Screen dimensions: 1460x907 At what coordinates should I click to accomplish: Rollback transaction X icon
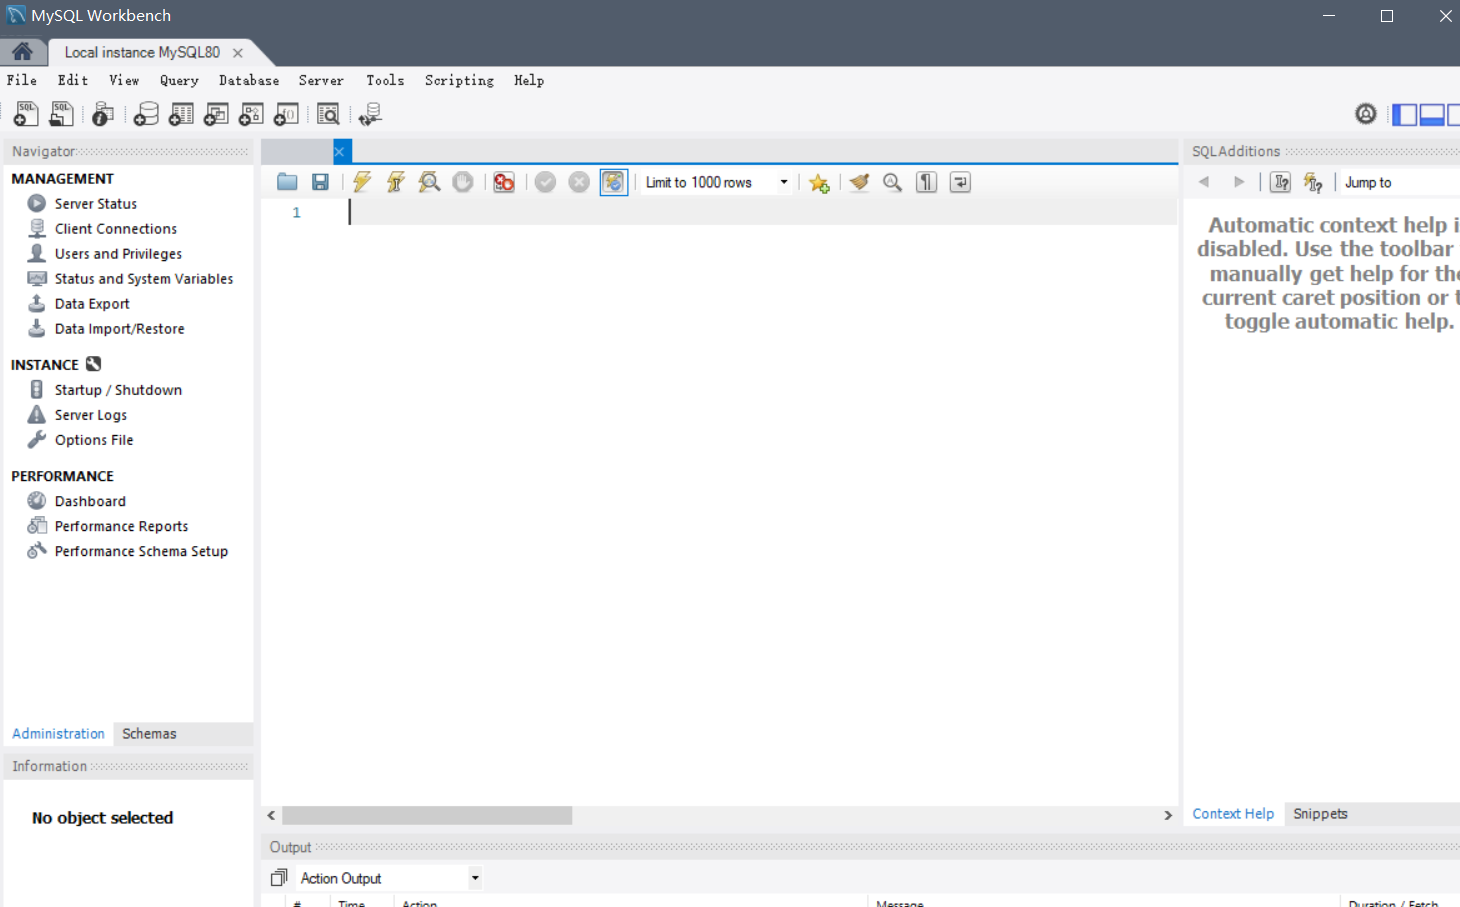pos(579,182)
